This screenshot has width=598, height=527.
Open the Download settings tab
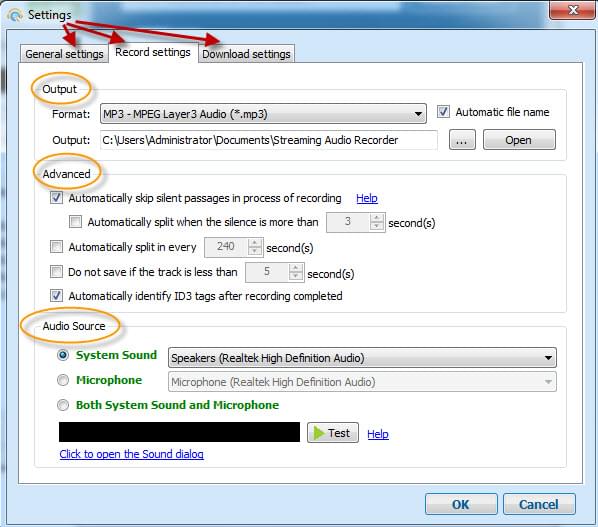click(x=246, y=54)
